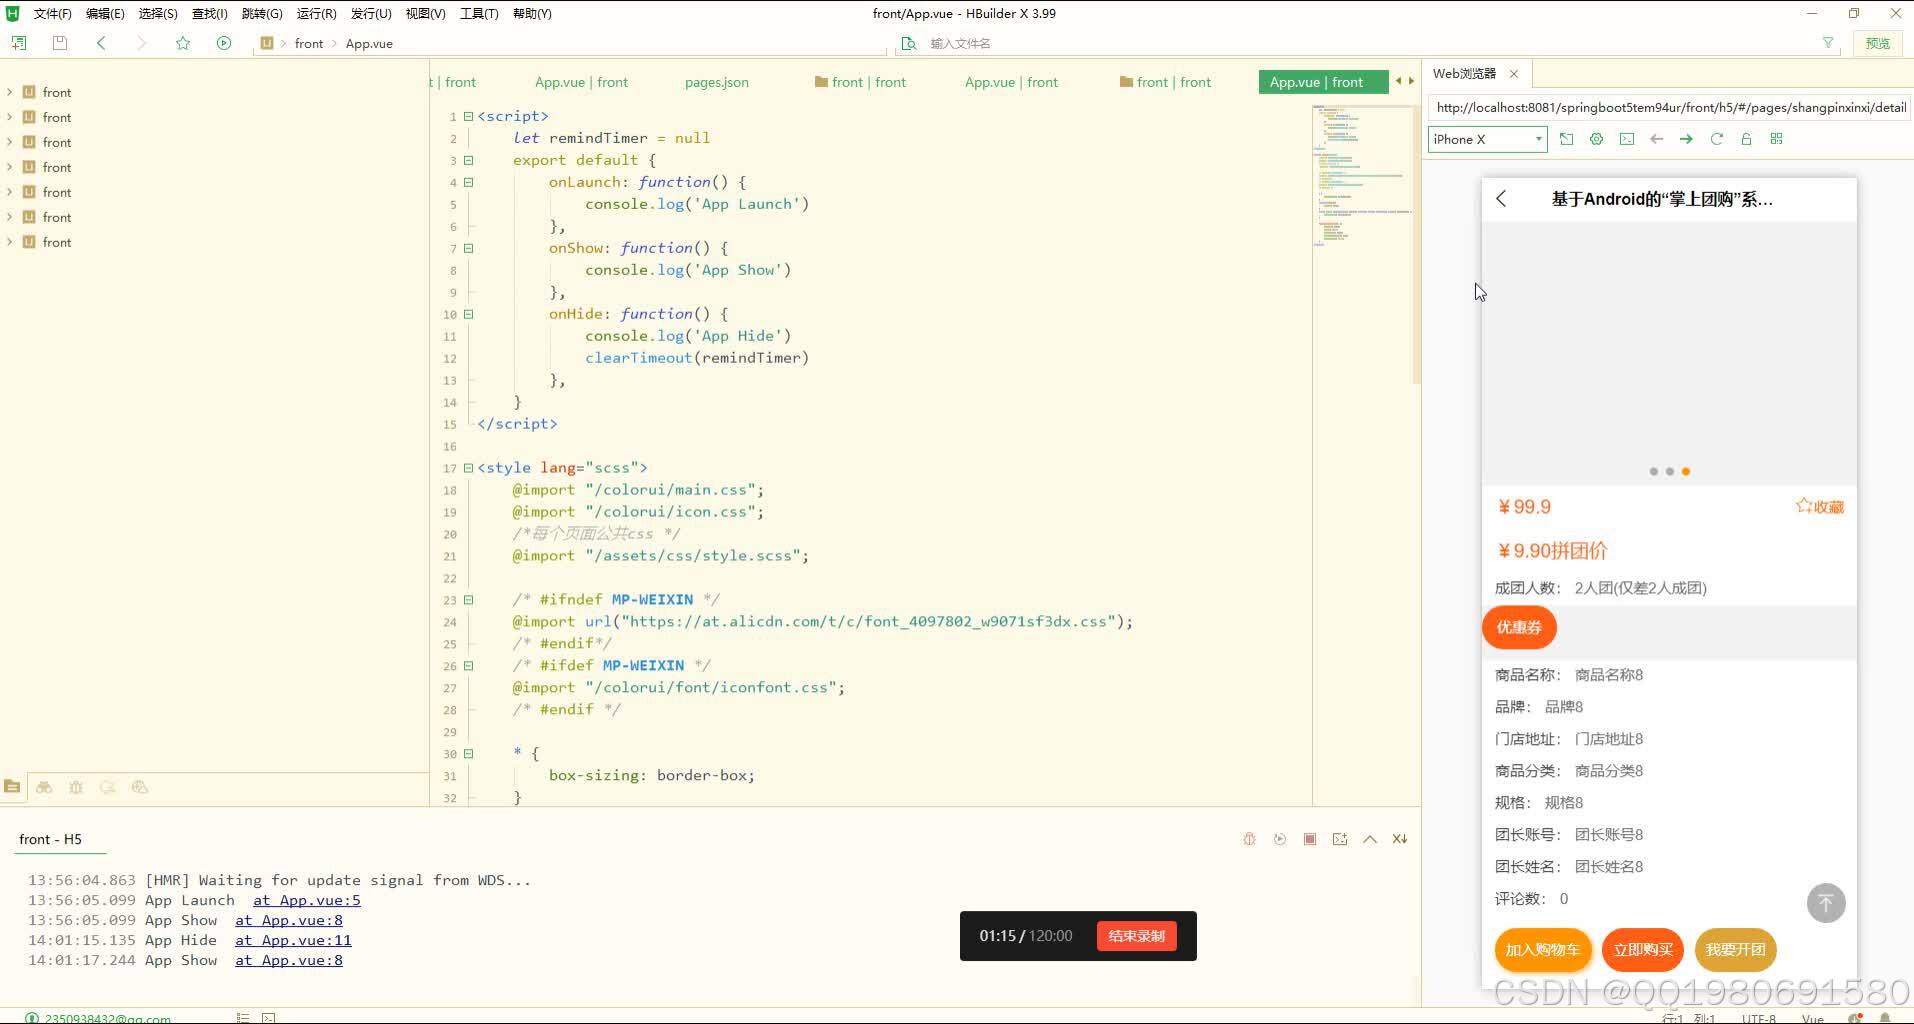Viewport: 1914px width, 1024px height.
Task: Select the third orange carousel dot
Action: tap(1686, 471)
